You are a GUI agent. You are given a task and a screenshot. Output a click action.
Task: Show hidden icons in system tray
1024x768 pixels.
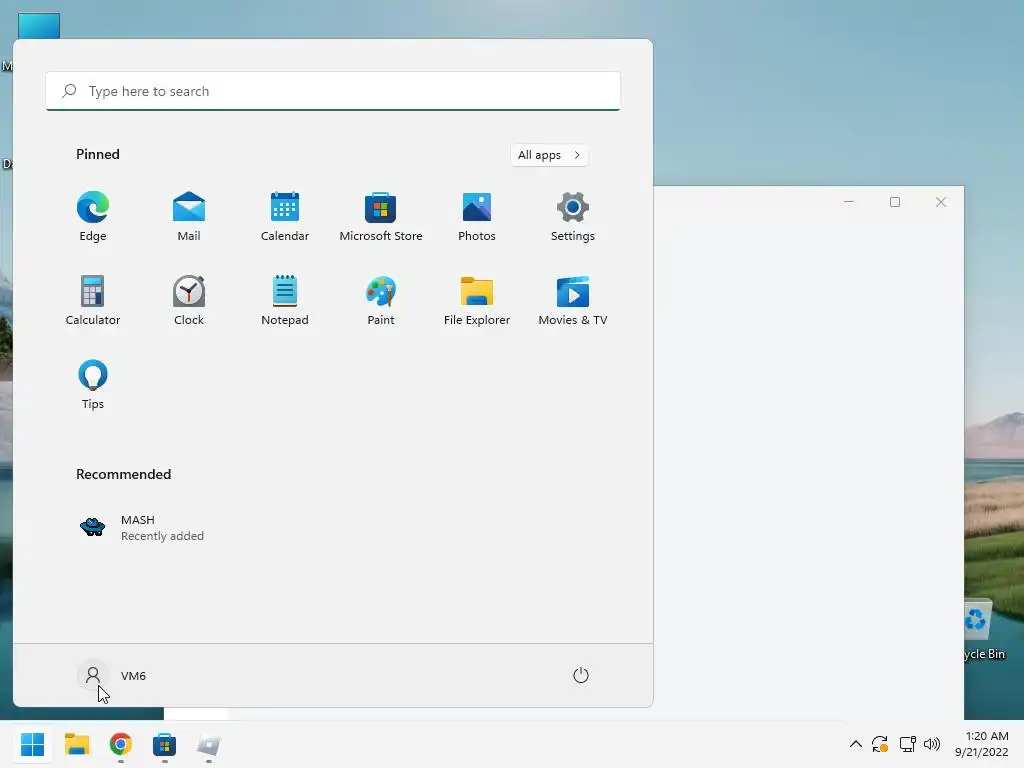tap(856, 744)
